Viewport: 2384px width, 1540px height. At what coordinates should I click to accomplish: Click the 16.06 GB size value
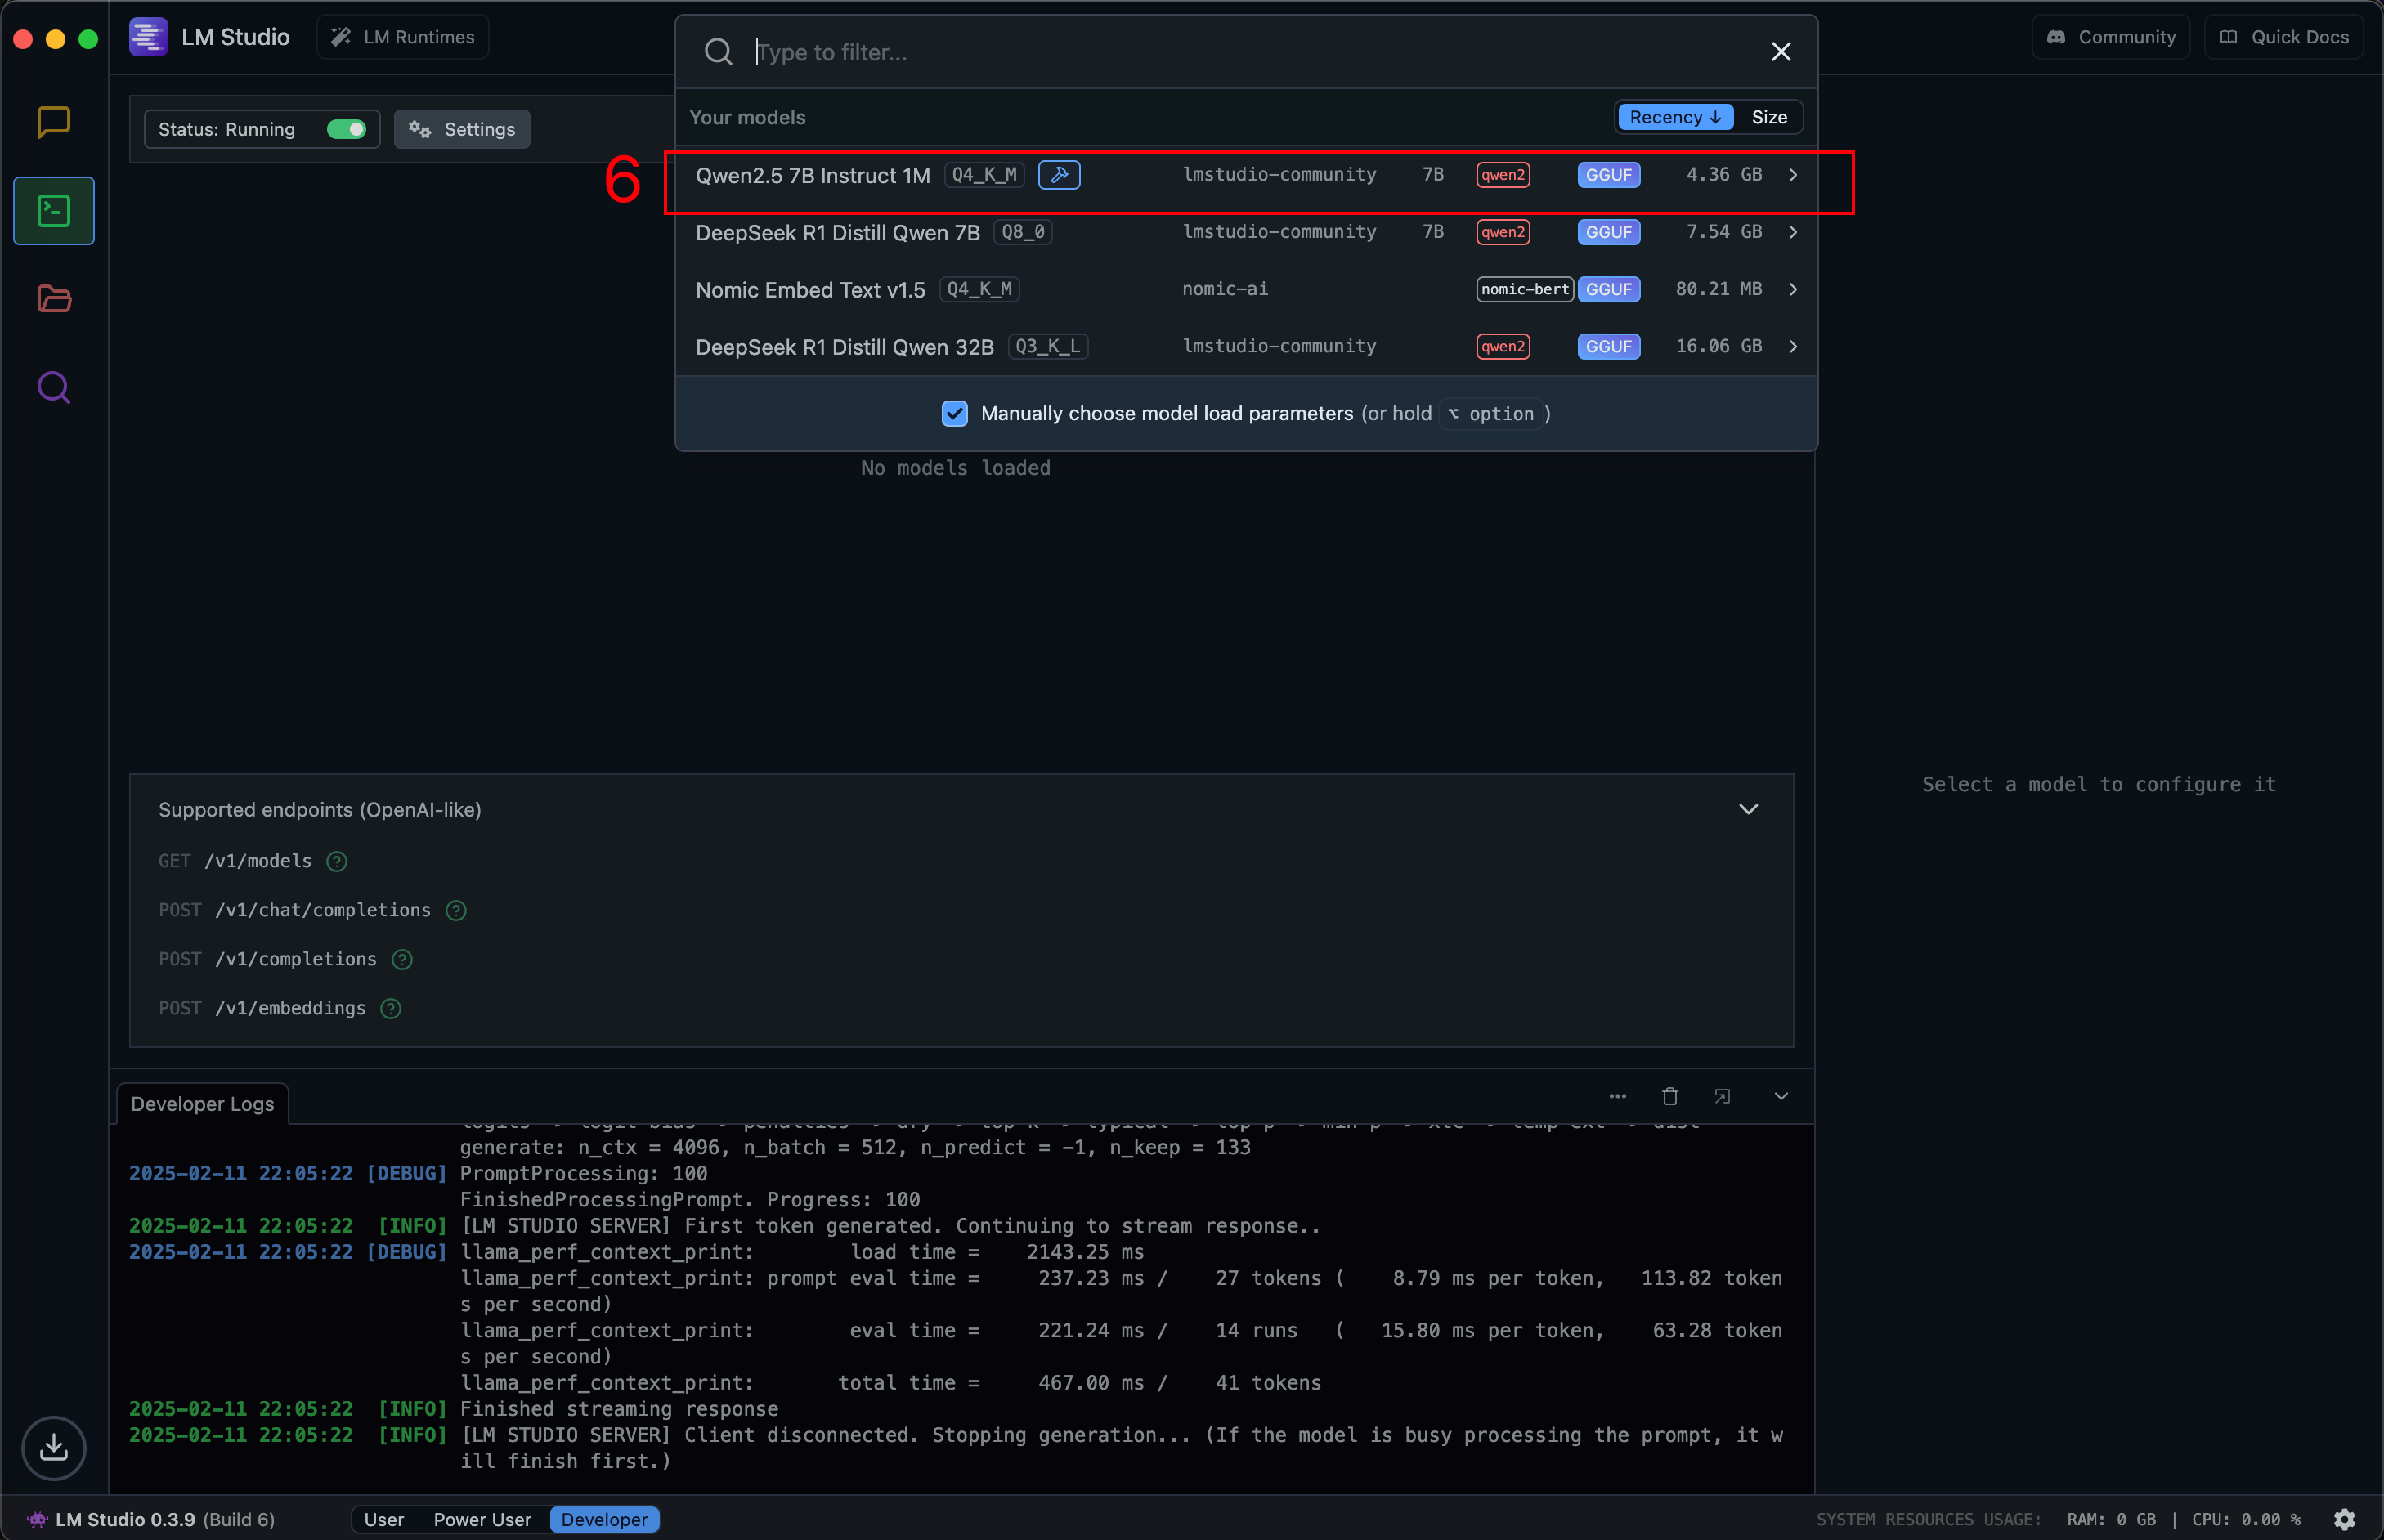(1718, 346)
